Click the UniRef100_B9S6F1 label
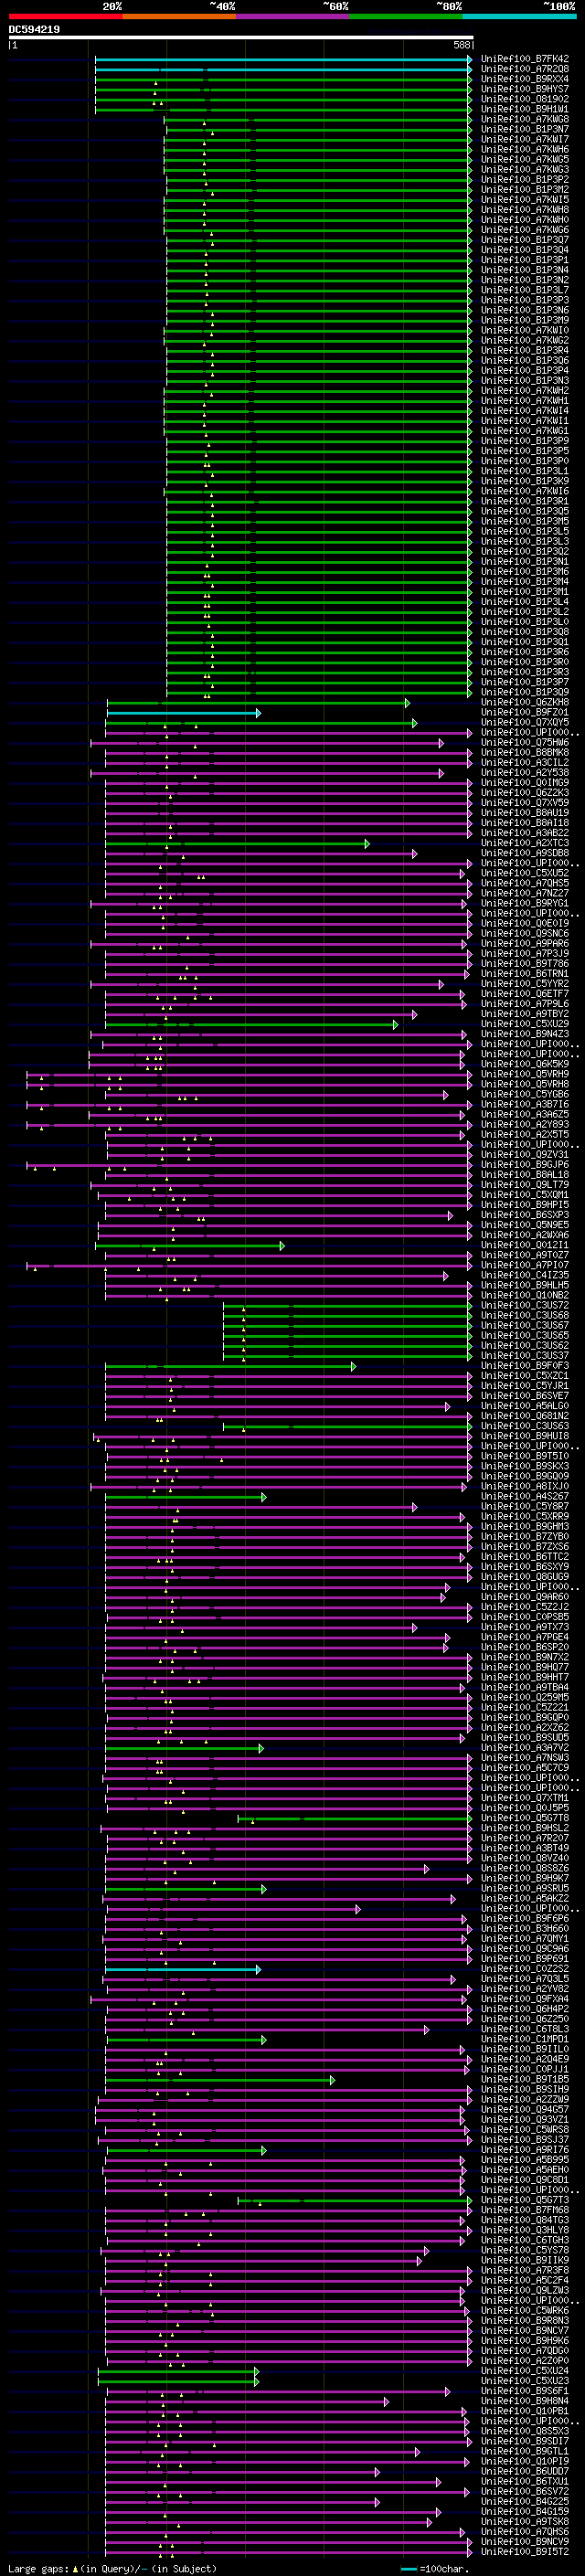Screen dimensions: 585x2576 (x=525, y=2392)
